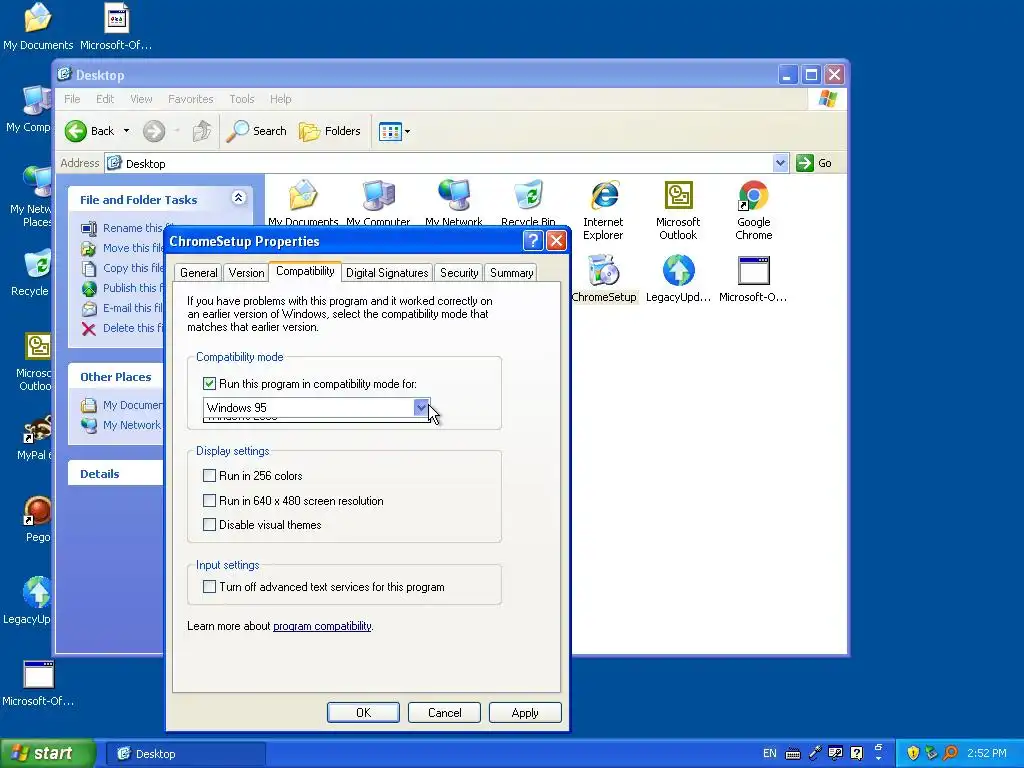Open the program compatibility link
The width and height of the screenshot is (1024, 768).
tap(322, 626)
